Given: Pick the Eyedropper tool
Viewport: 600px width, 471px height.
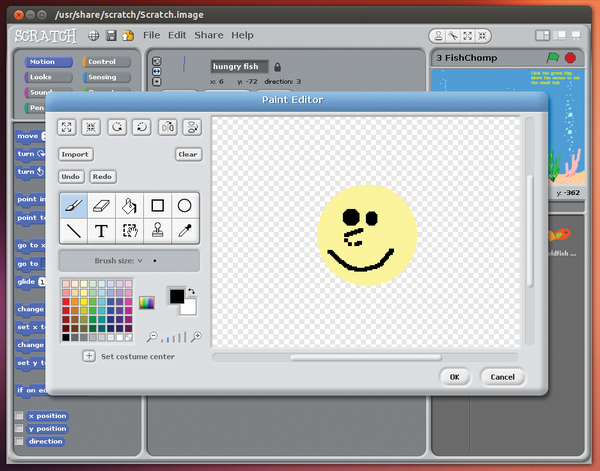Looking at the screenshot, I should (x=185, y=231).
